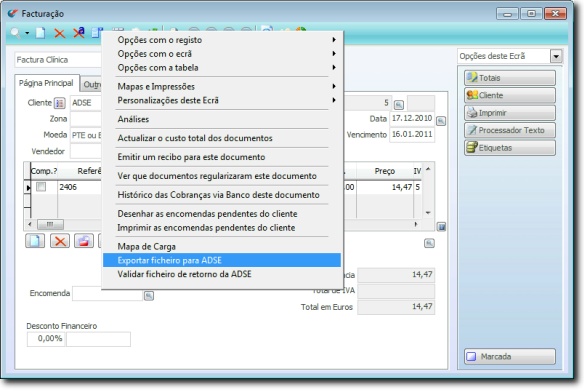The width and height of the screenshot is (584, 391).
Task: Open the 'Opções deste Ecrã' dropdown arrow
Action: pyautogui.click(x=556, y=57)
